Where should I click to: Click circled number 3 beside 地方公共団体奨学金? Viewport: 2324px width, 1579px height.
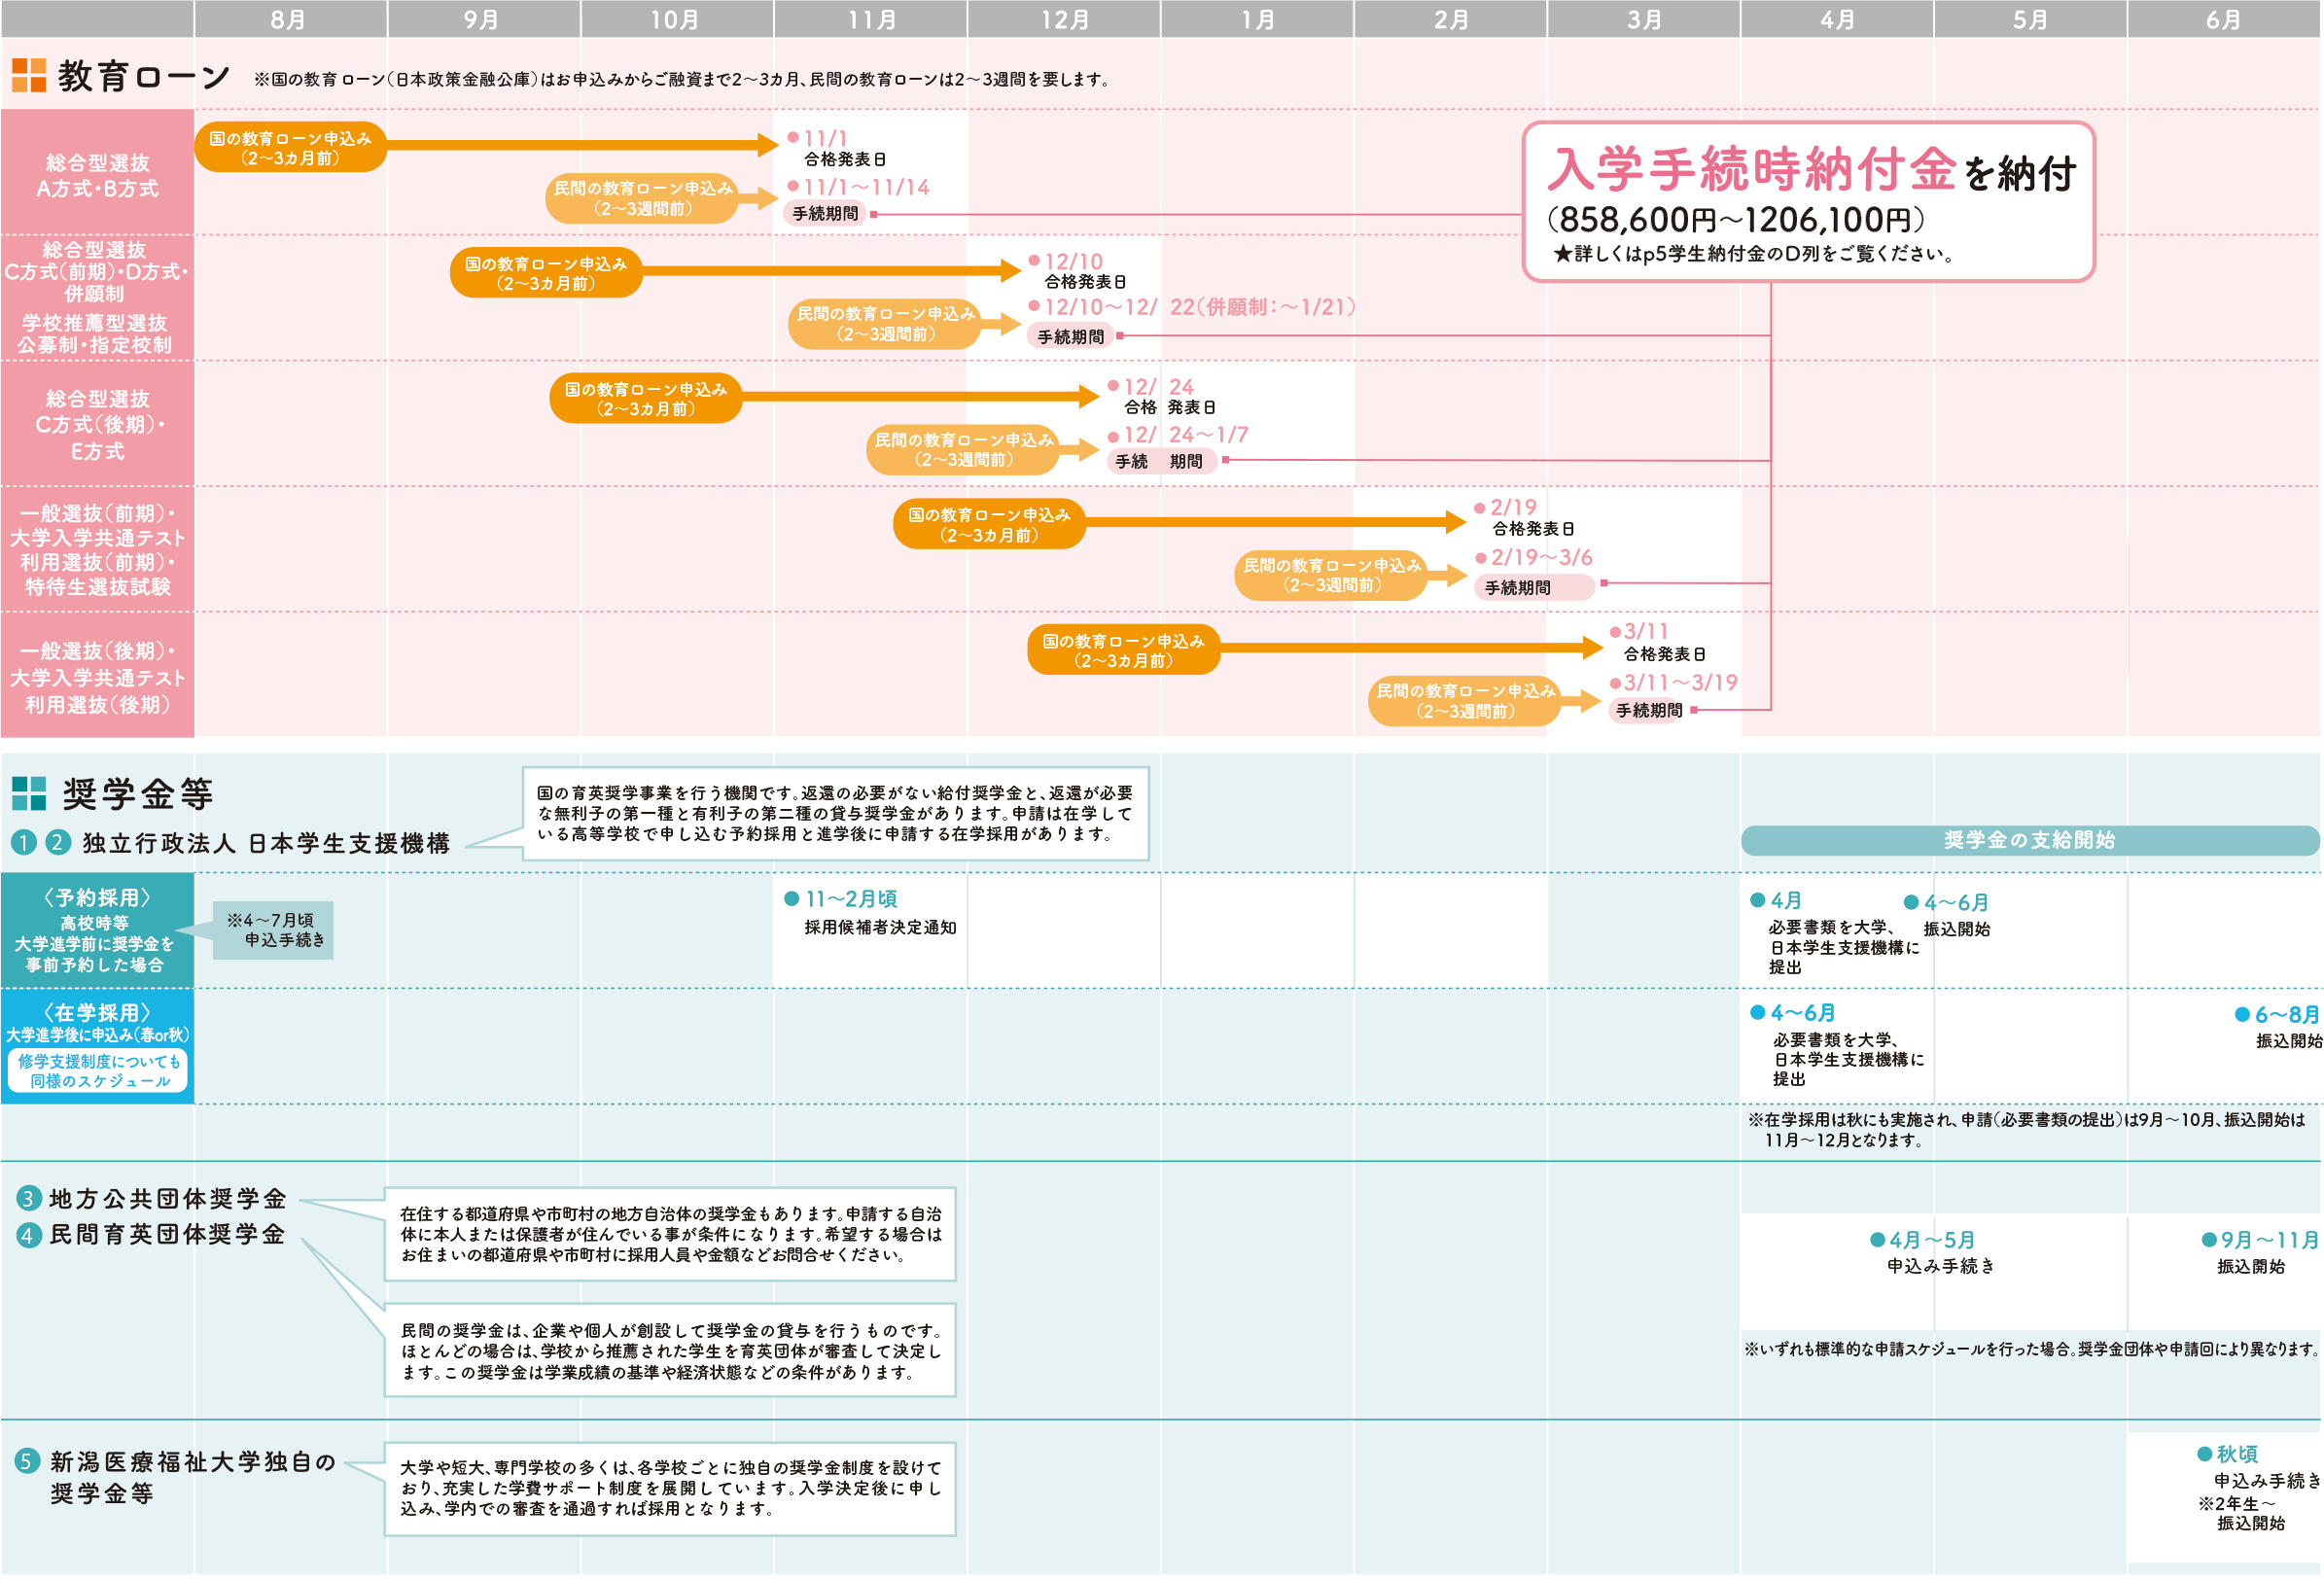28,1199
